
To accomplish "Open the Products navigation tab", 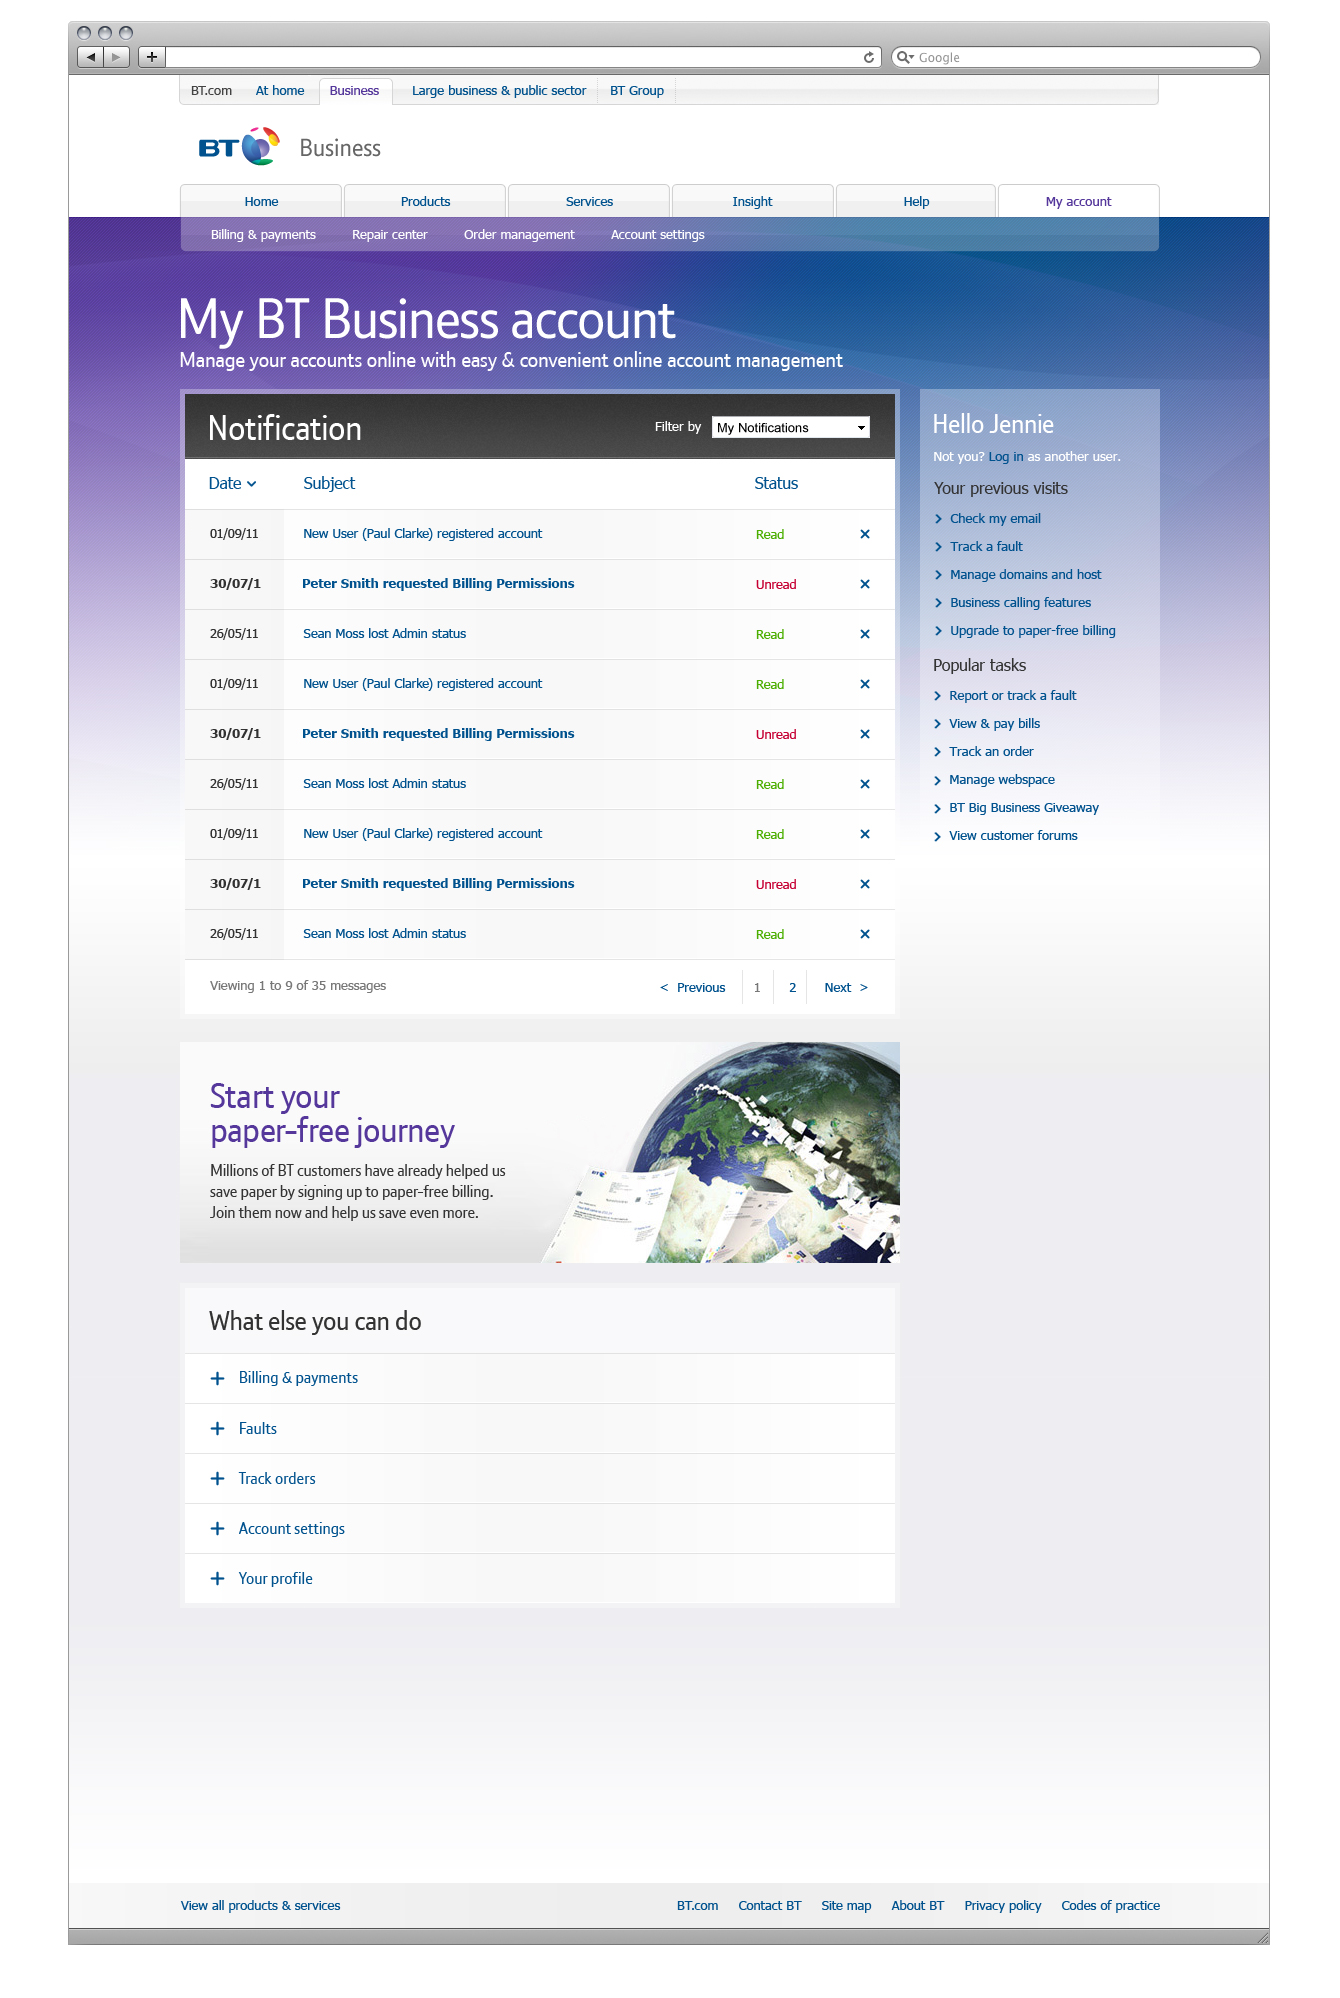I will pyautogui.click(x=425, y=201).
